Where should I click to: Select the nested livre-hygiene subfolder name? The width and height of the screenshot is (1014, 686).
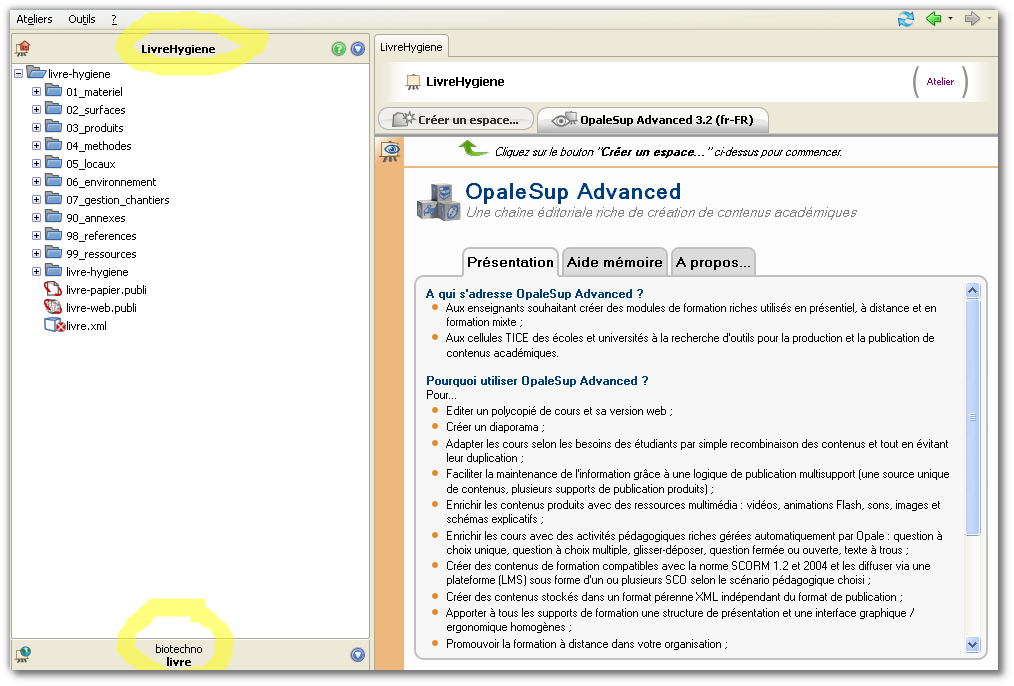click(97, 272)
